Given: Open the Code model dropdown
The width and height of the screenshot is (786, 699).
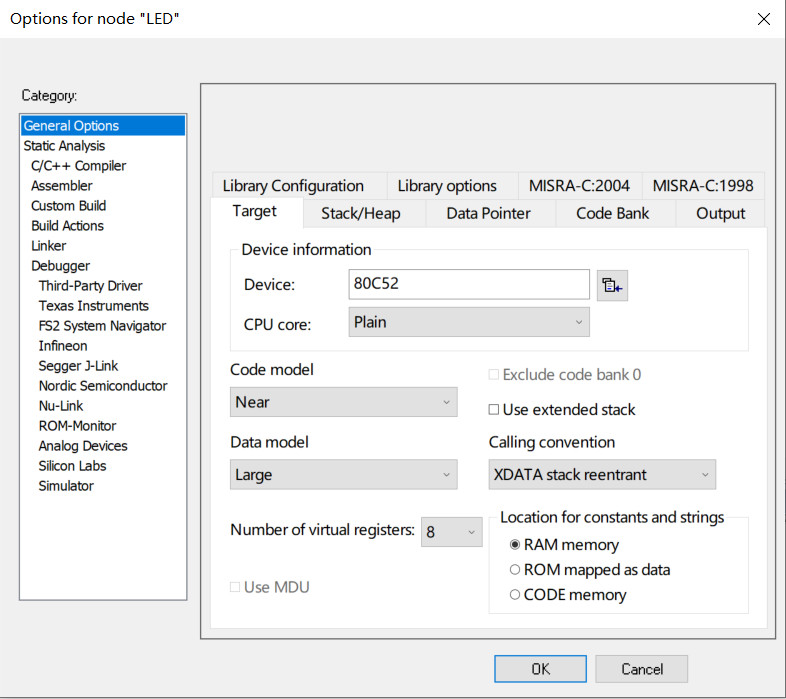Looking at the screenshot, I should 343,402.
